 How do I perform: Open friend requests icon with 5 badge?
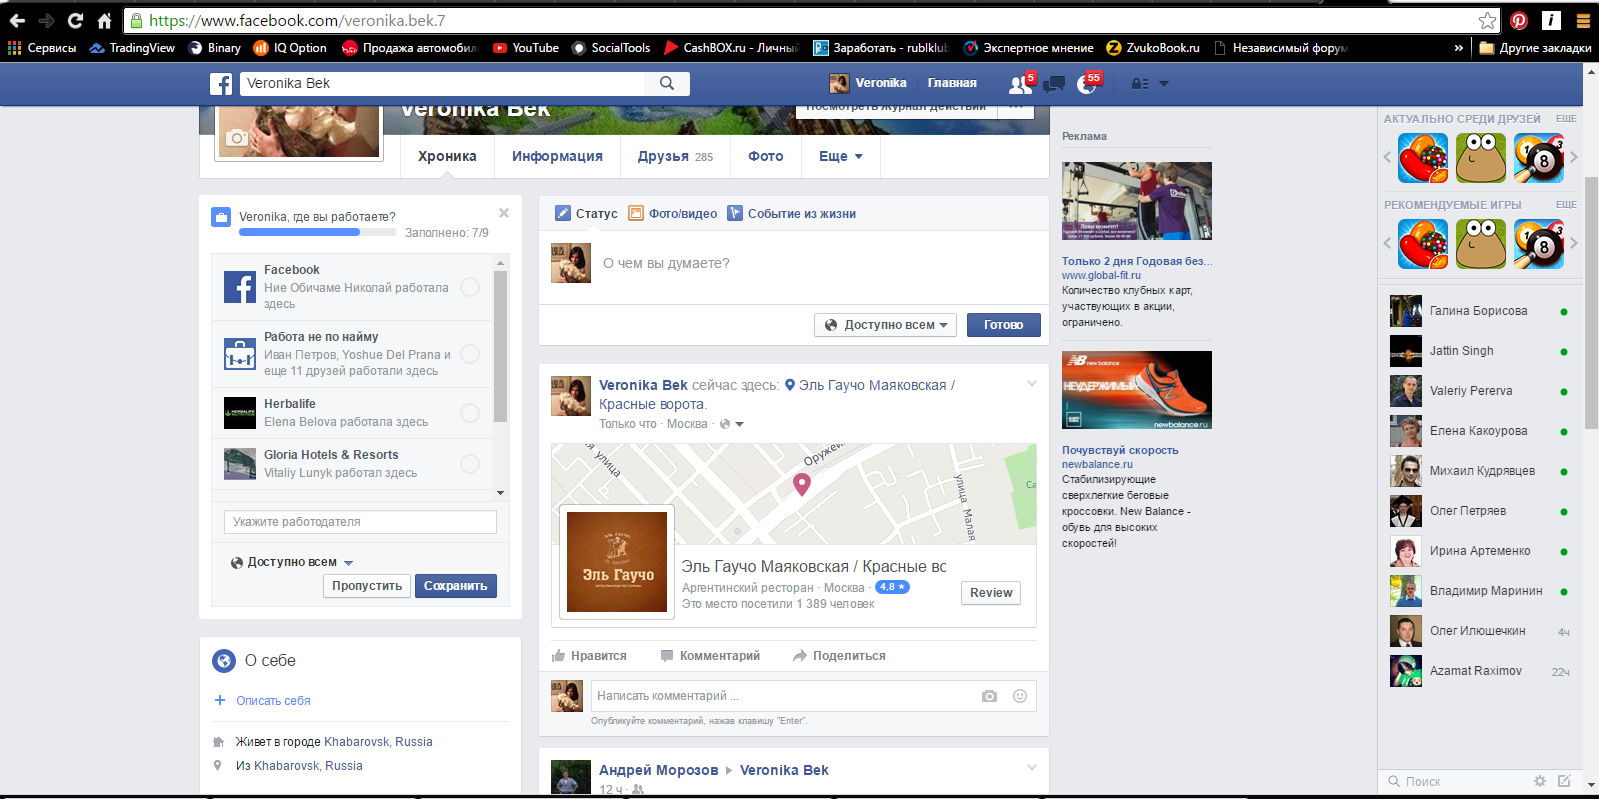click(x=1020, y=85)
